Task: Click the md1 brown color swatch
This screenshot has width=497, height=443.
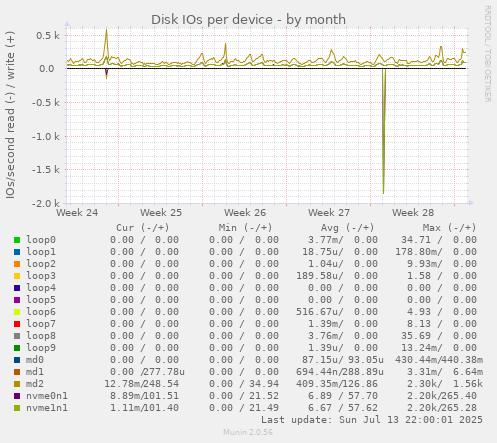Action: (17, 372)
